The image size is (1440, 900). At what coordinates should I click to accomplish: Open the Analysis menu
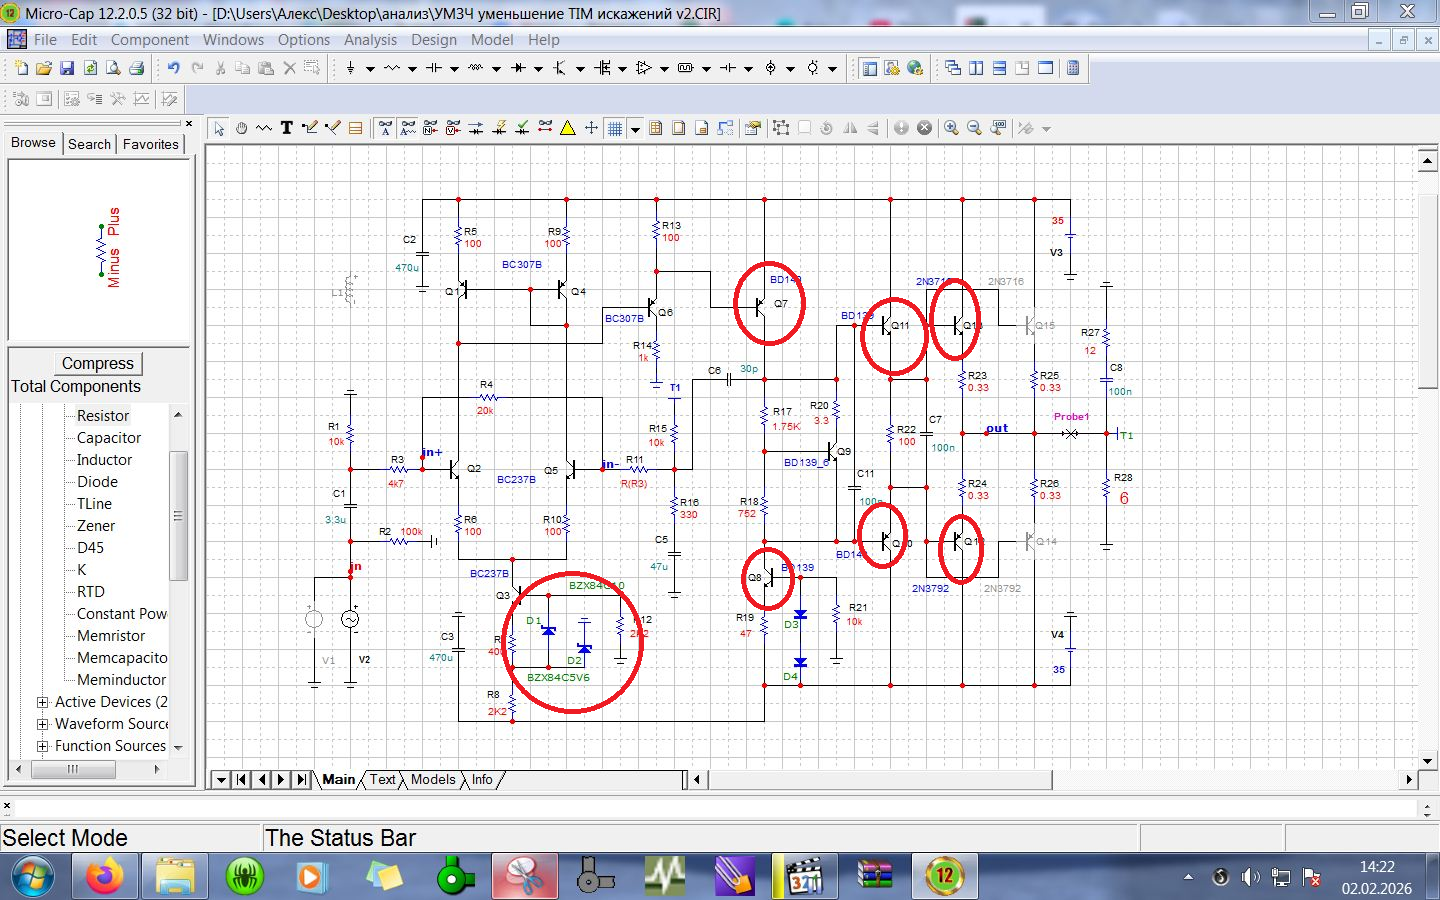370,40
